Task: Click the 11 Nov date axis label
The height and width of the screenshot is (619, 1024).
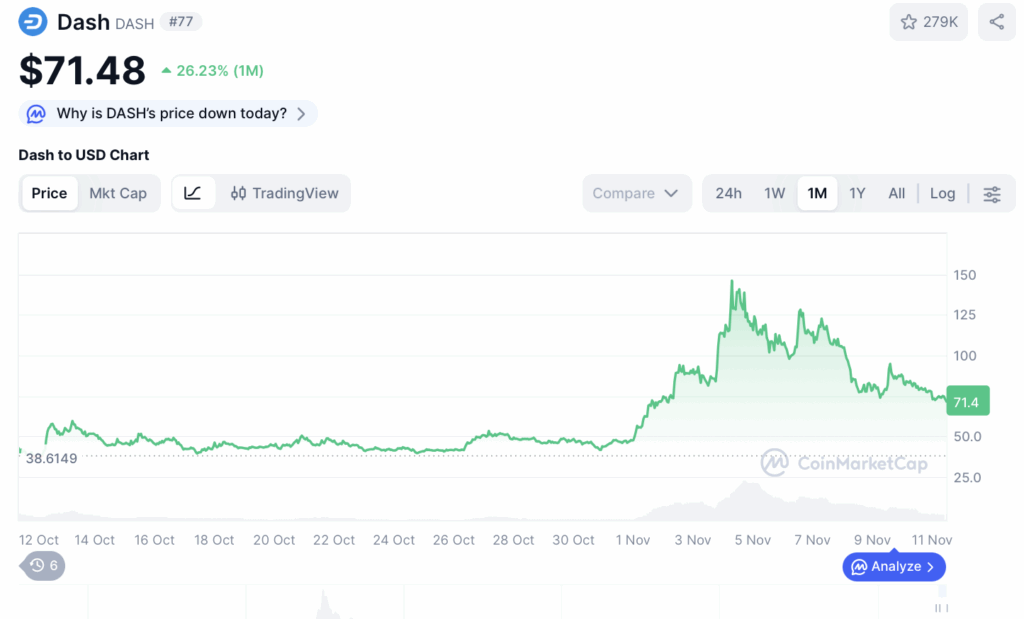Action: (932, 540)
